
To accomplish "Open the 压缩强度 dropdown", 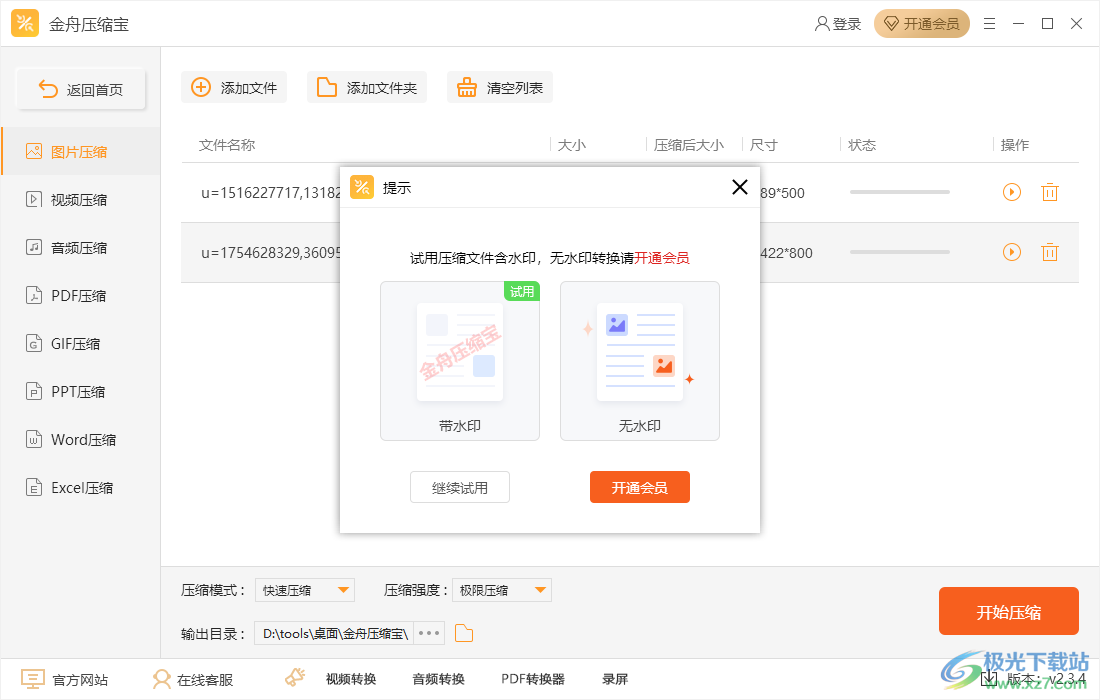I will [x=502, y=590].
